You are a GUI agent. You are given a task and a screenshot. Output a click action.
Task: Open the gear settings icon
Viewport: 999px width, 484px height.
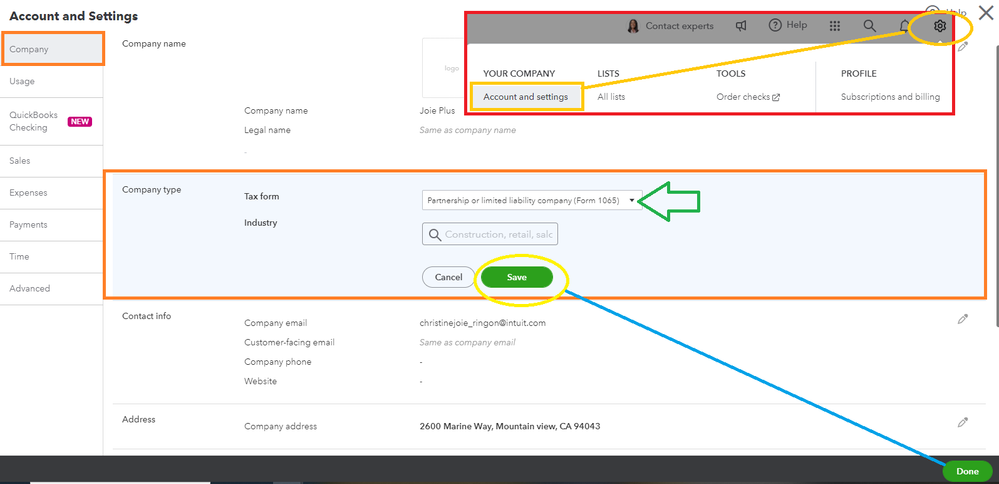click(x=940, y=26)
